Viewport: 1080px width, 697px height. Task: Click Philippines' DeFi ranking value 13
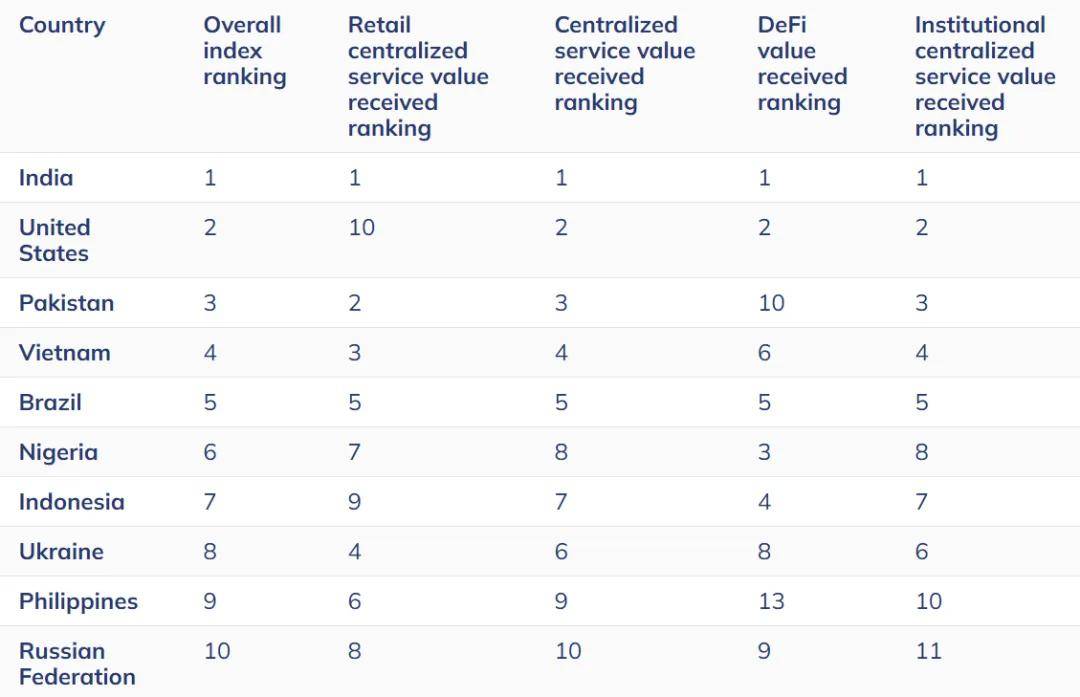click(x=771, y=602)
